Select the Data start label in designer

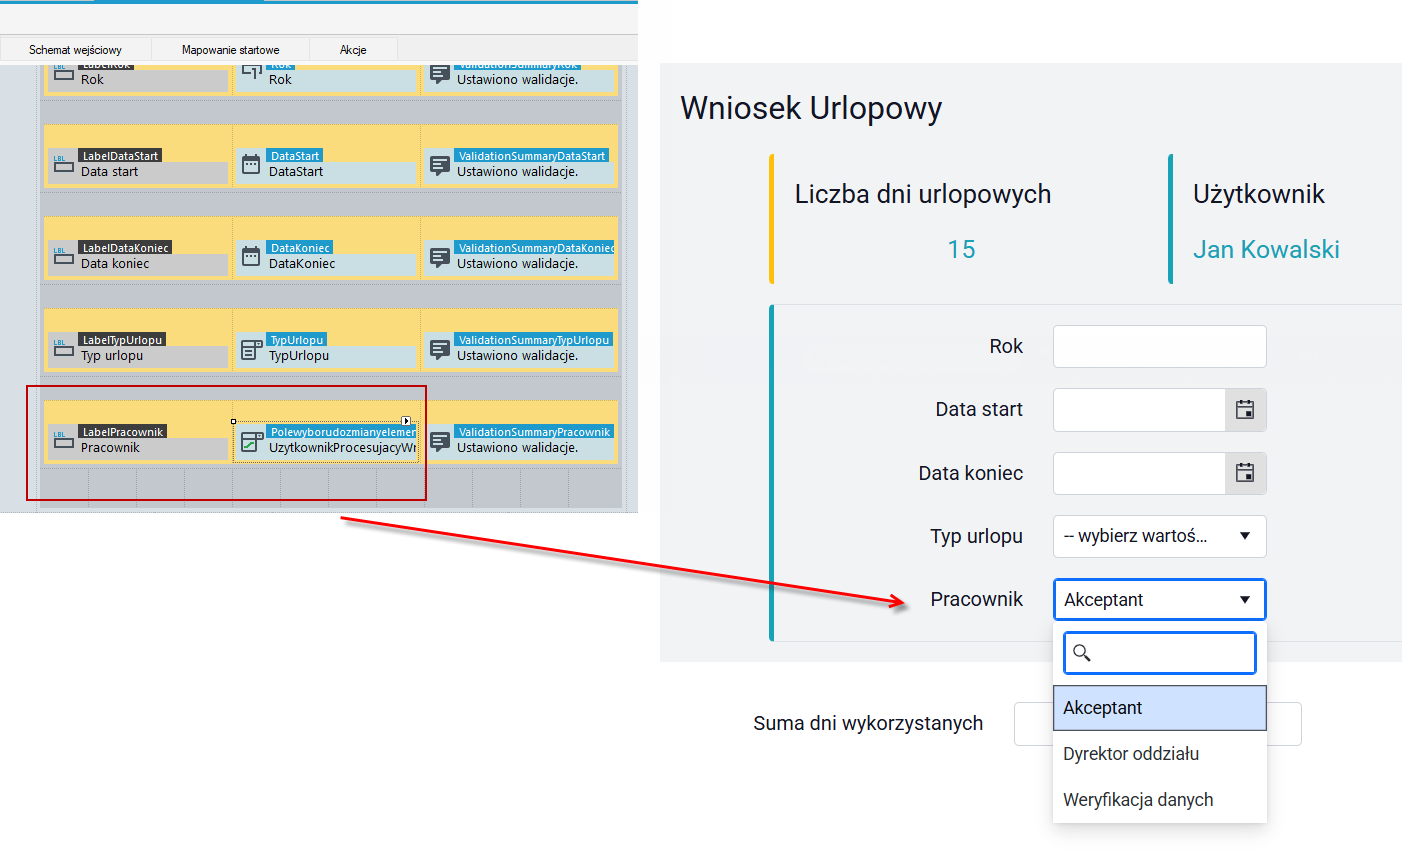click(110, 172)
